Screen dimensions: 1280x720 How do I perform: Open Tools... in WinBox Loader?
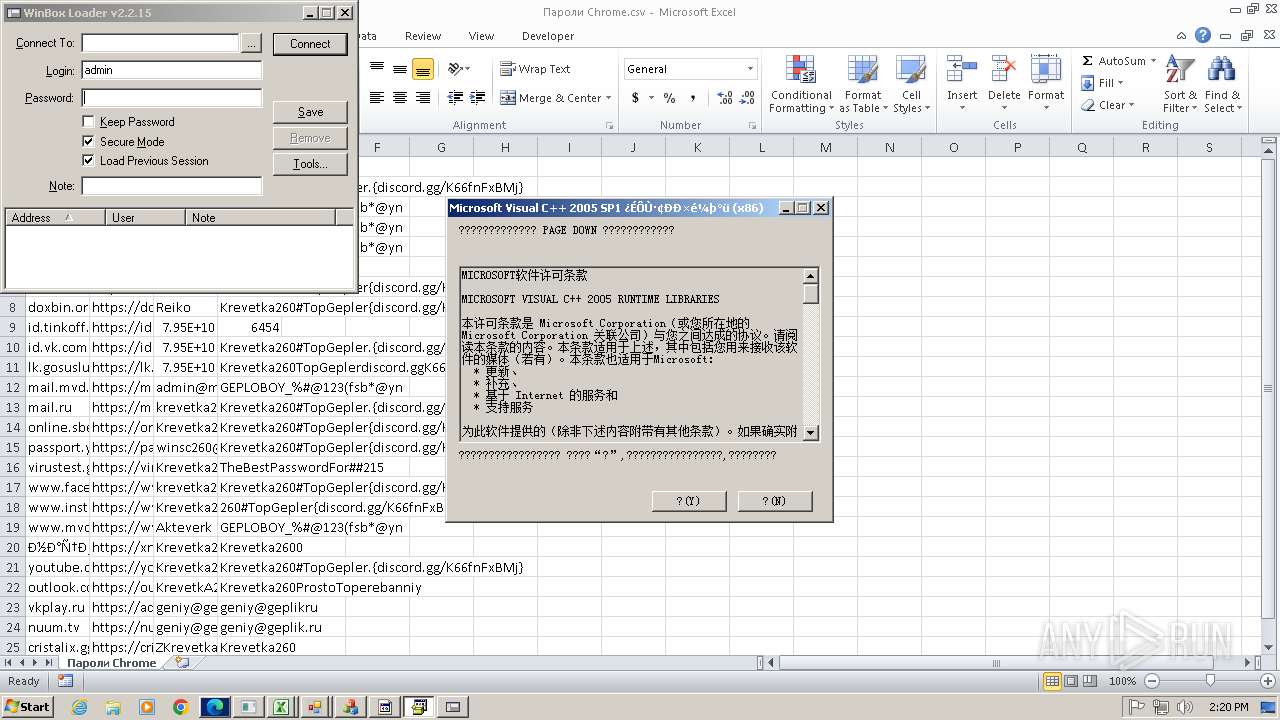[310, 164]
